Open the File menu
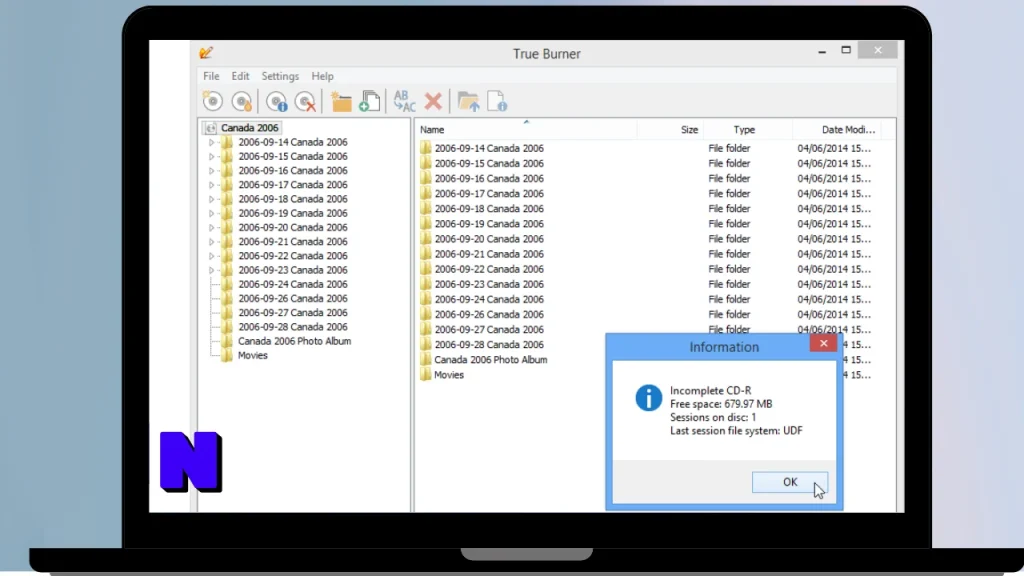This screenshot has height=576, width=1024. tap(211, 76)
